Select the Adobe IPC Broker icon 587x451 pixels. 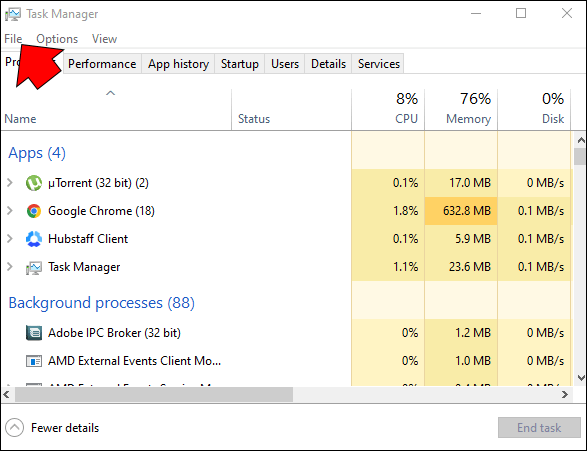coord(34,333)
